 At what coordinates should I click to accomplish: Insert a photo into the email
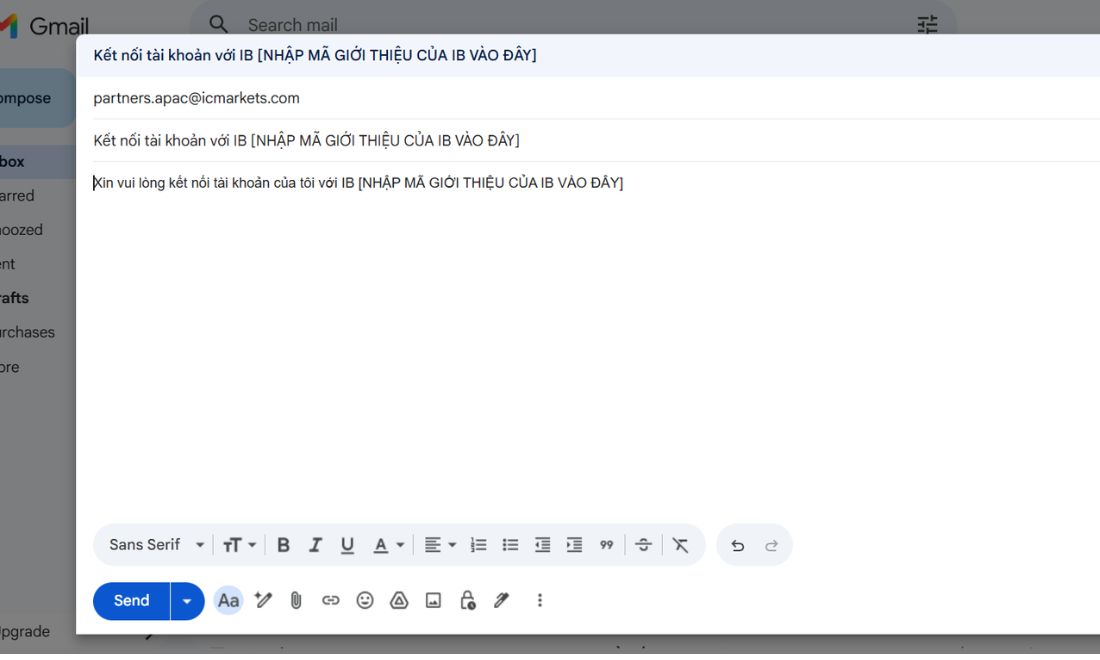coord(434,600)
